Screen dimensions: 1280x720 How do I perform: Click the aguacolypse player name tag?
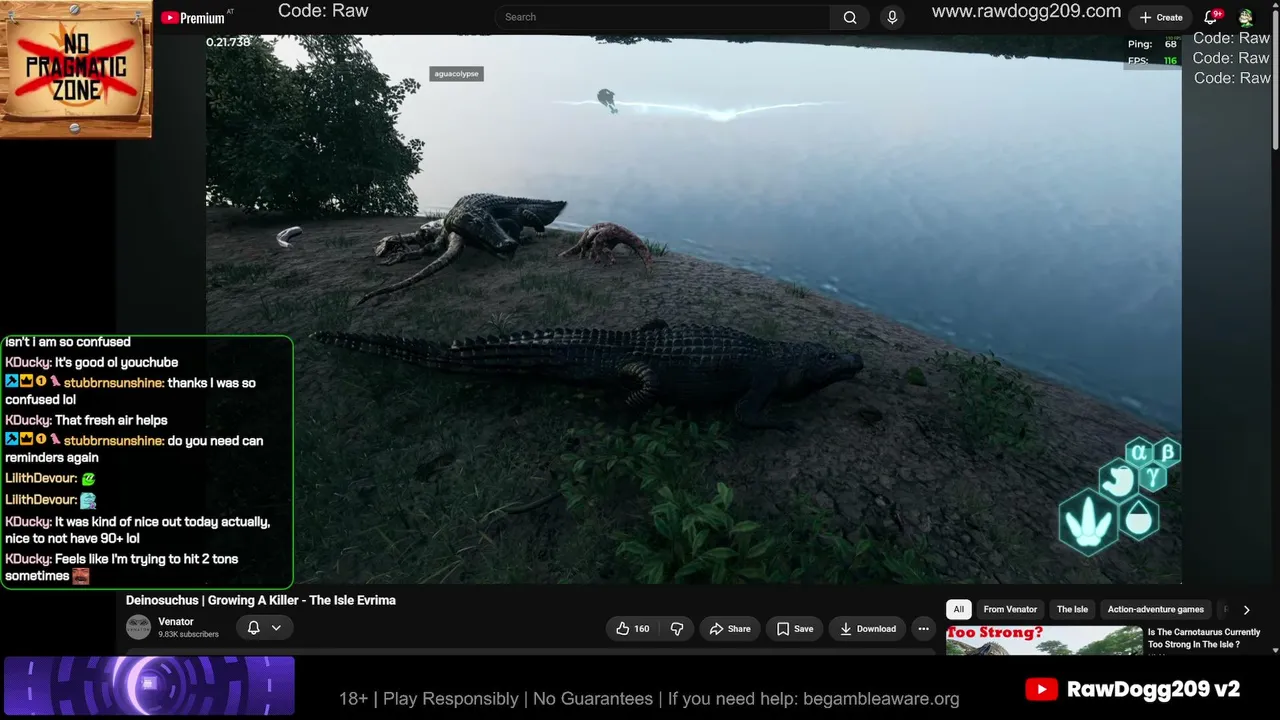(x=456, y=74)
